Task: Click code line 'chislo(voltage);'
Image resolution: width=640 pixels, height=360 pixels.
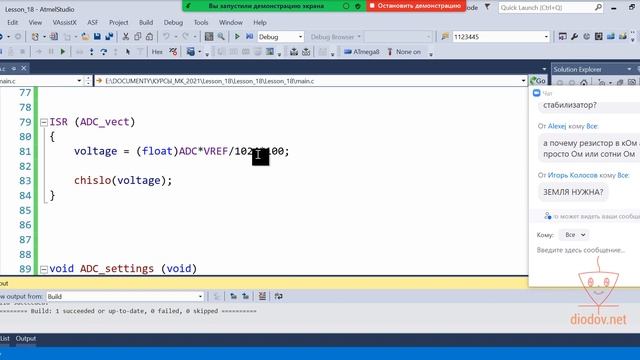Action: click(x=123, y=180)
